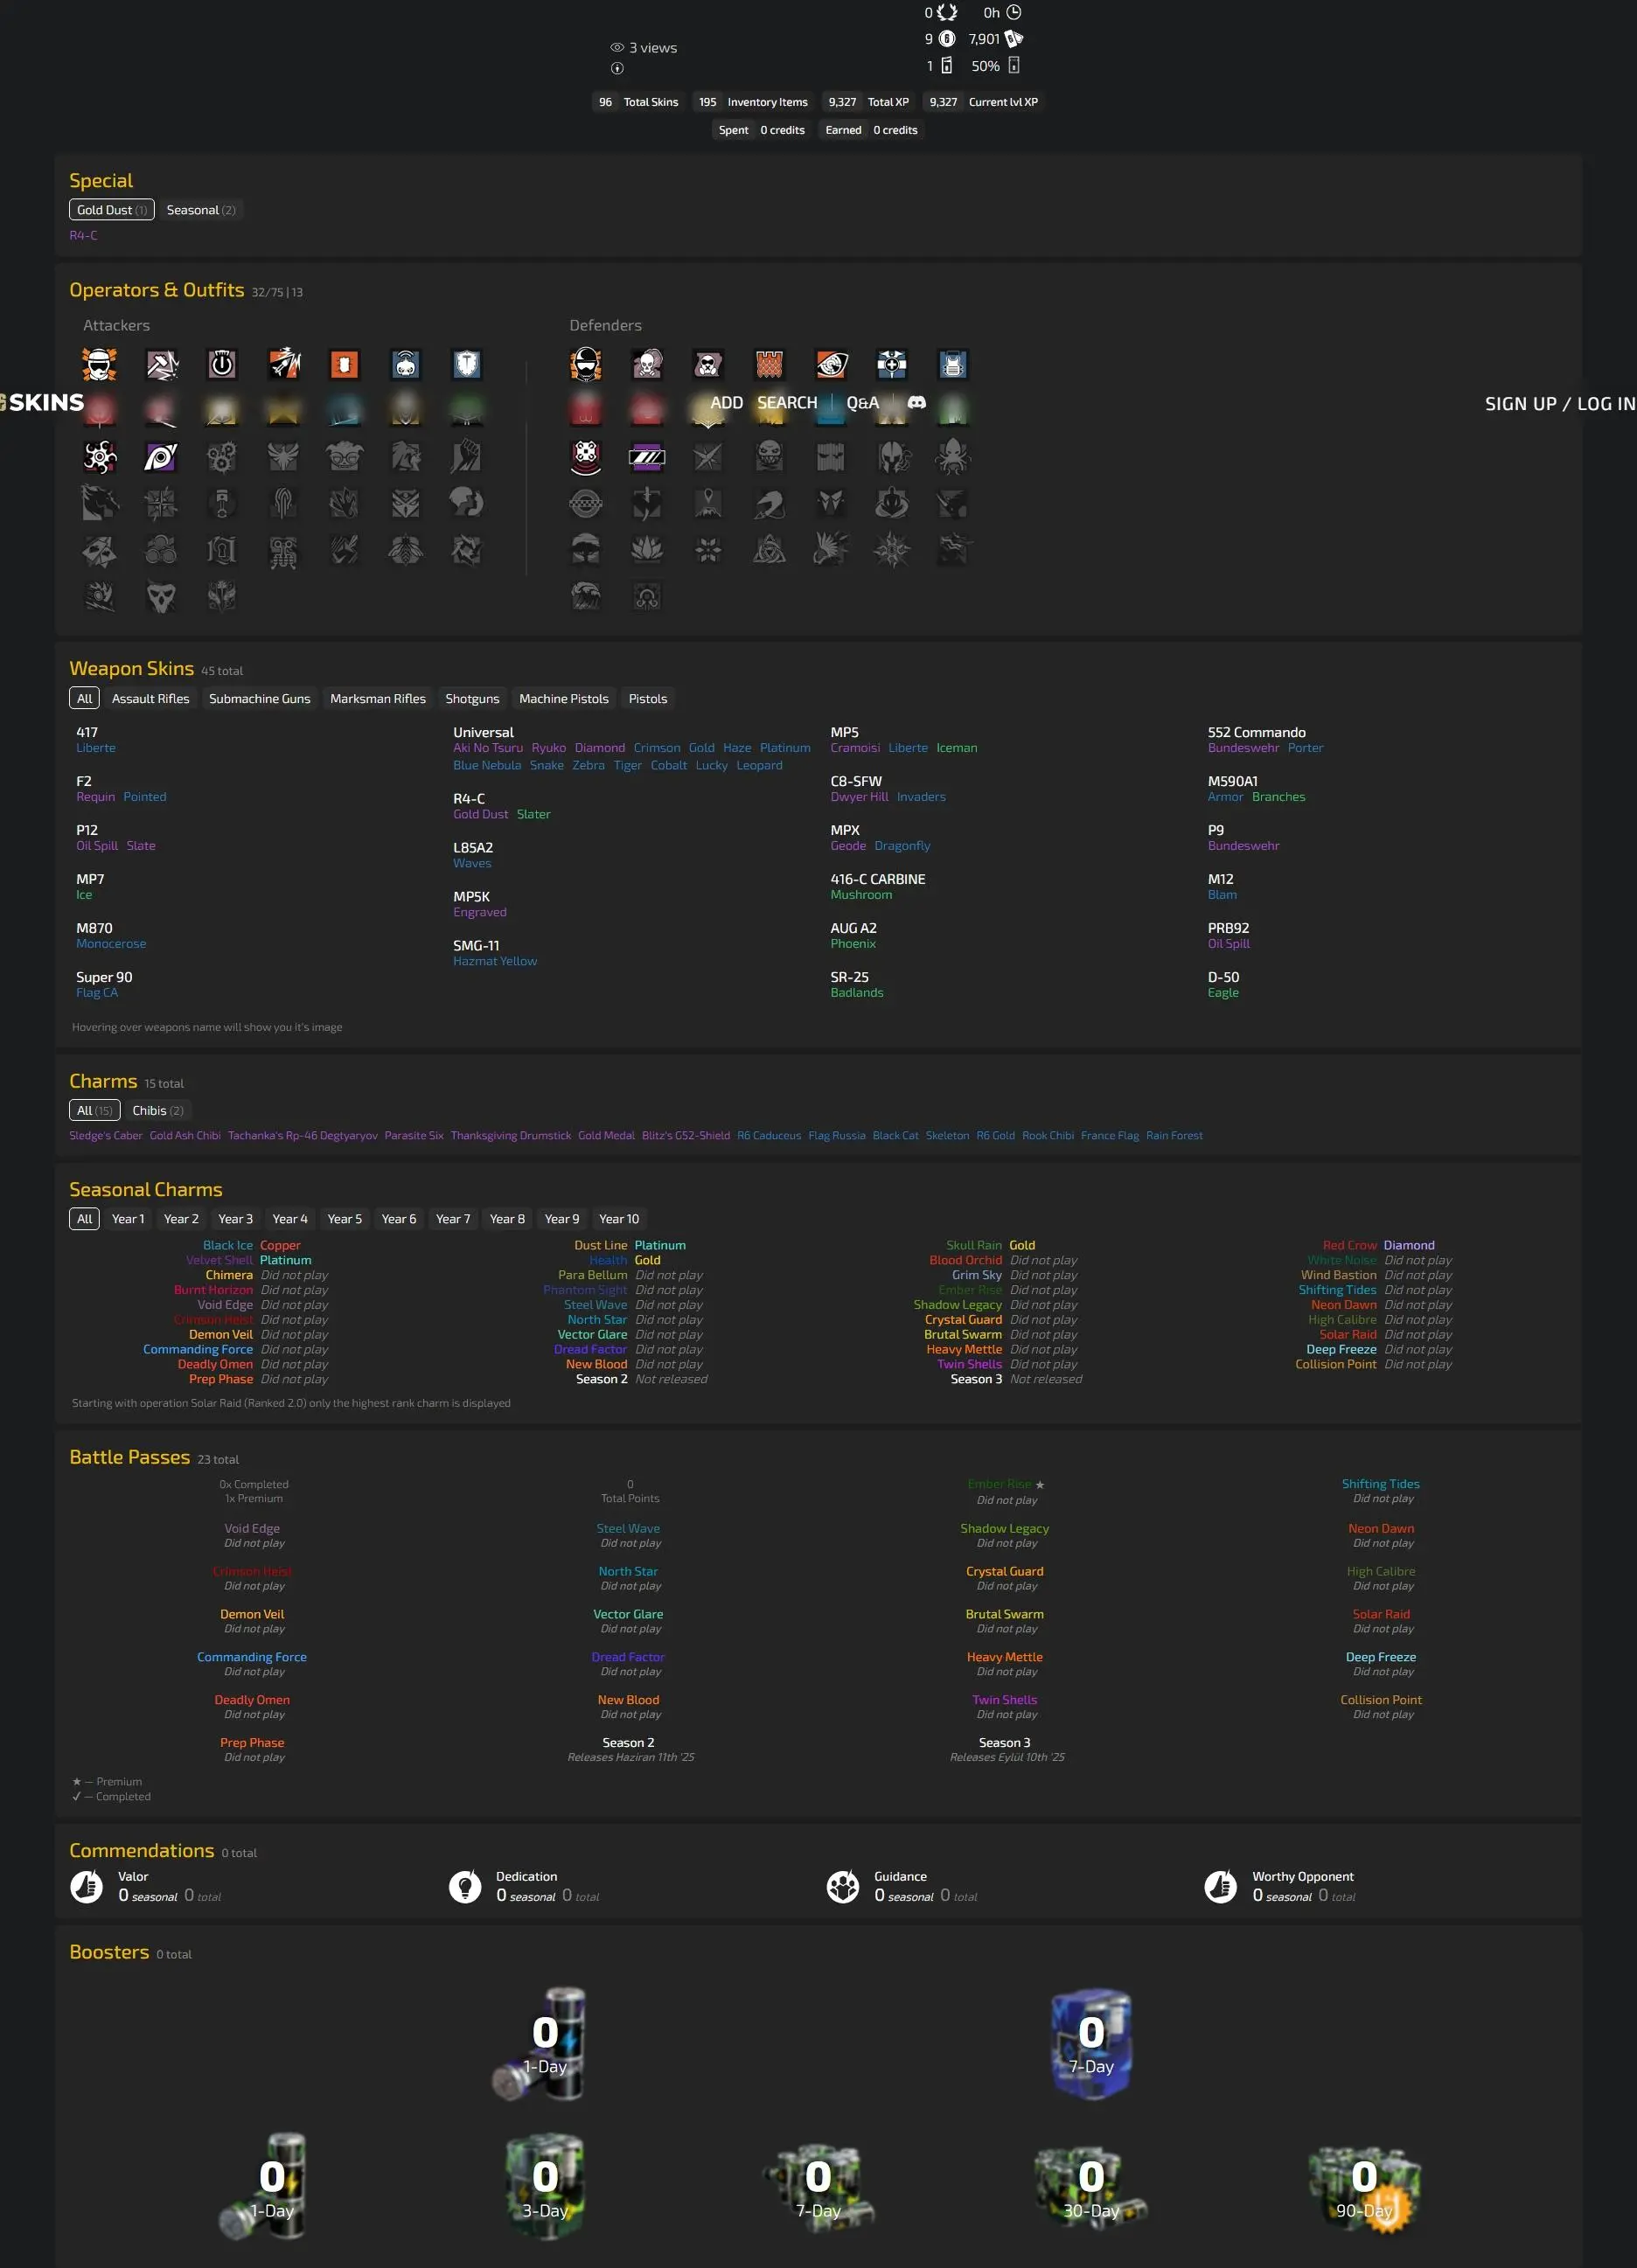Select the Doc medic-cross operator icon
The height and width of the screenshot is (2268, 1637).
tap(891, 365)
